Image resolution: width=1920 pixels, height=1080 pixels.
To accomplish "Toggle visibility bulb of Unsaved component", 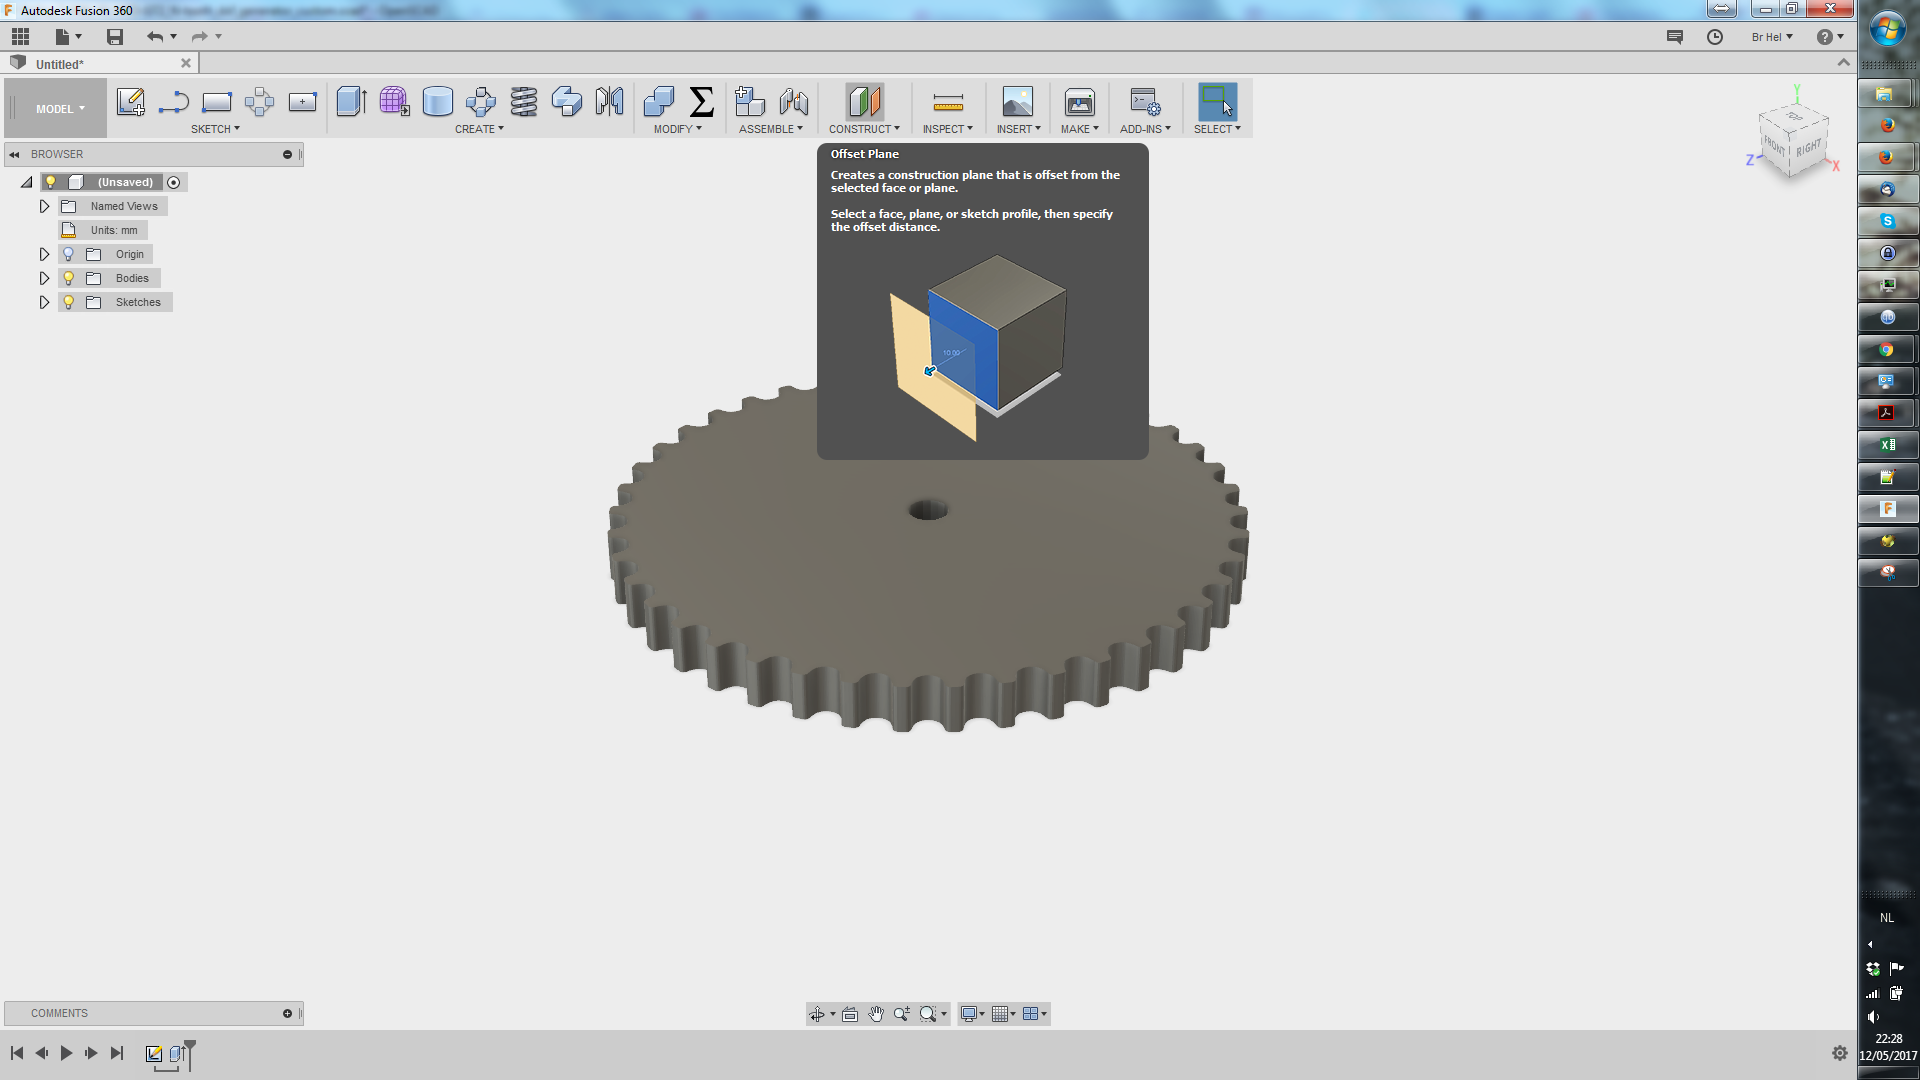I will 51,182.
